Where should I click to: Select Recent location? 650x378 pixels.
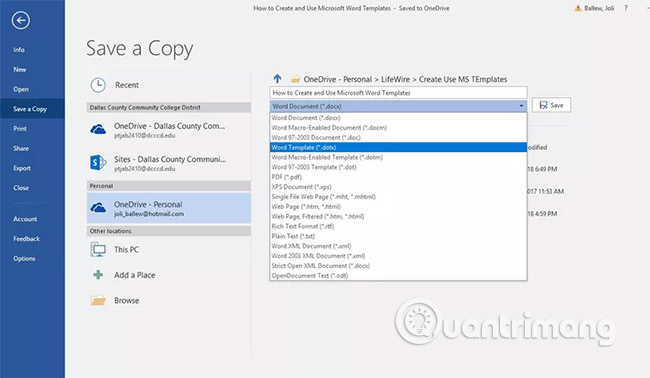(x=168, y=85)
